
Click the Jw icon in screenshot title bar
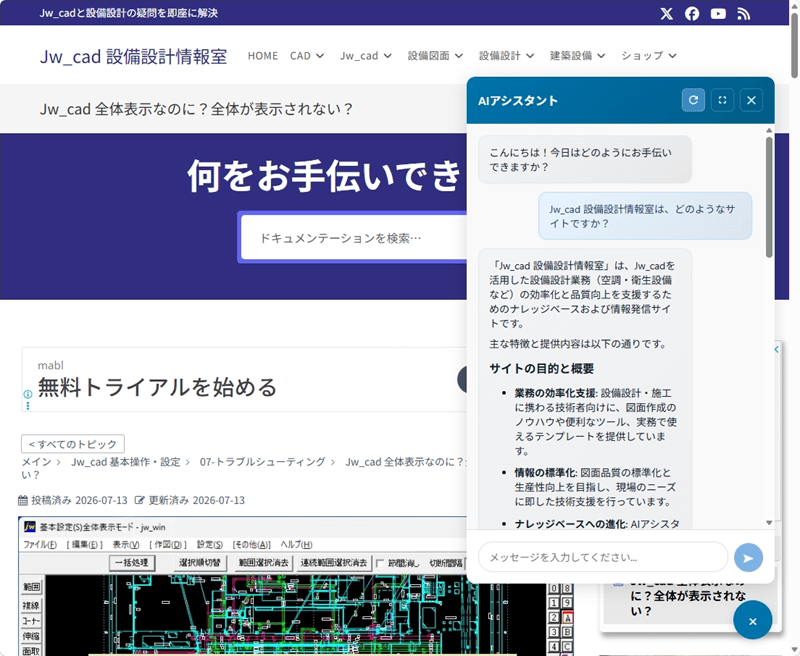[30, 527]
